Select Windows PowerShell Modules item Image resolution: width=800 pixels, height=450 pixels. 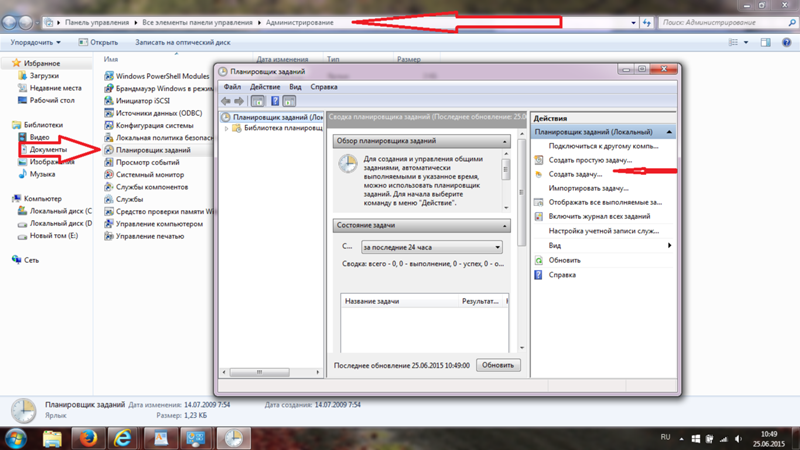(x=157, y=76)
